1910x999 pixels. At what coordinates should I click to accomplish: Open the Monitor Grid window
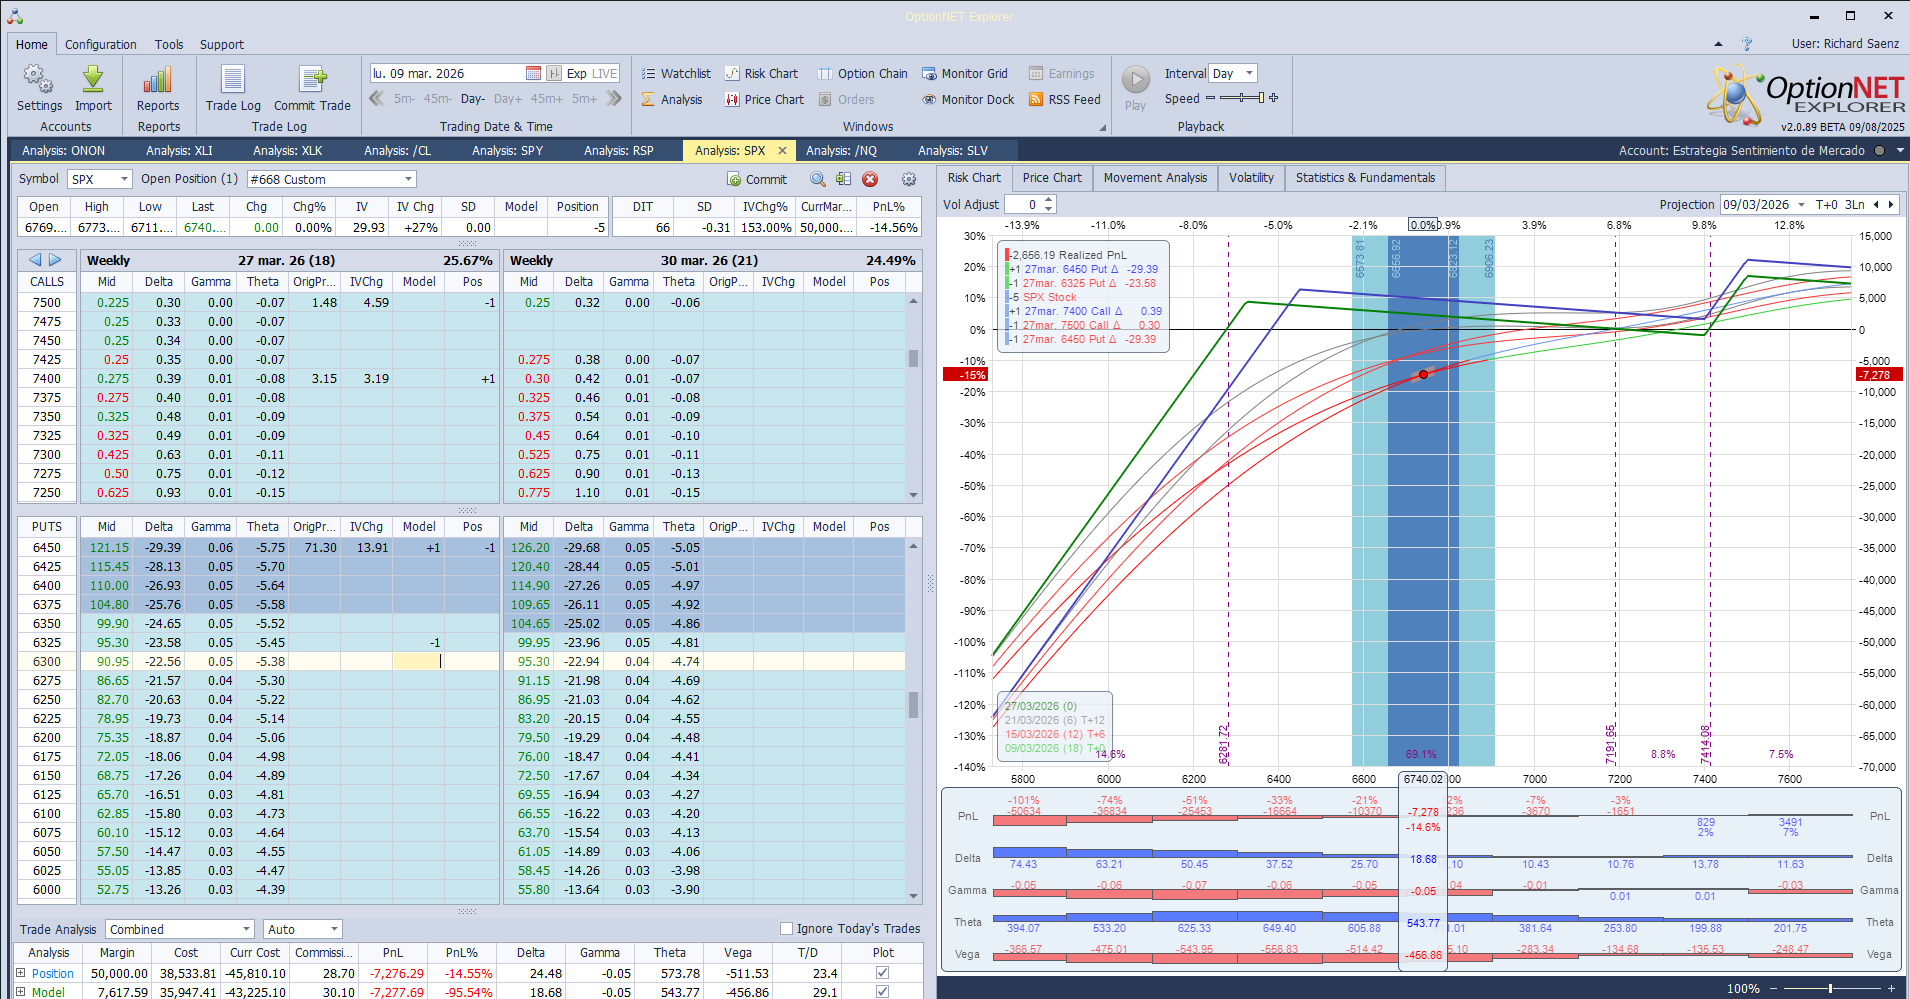click(x=965, y=73)
